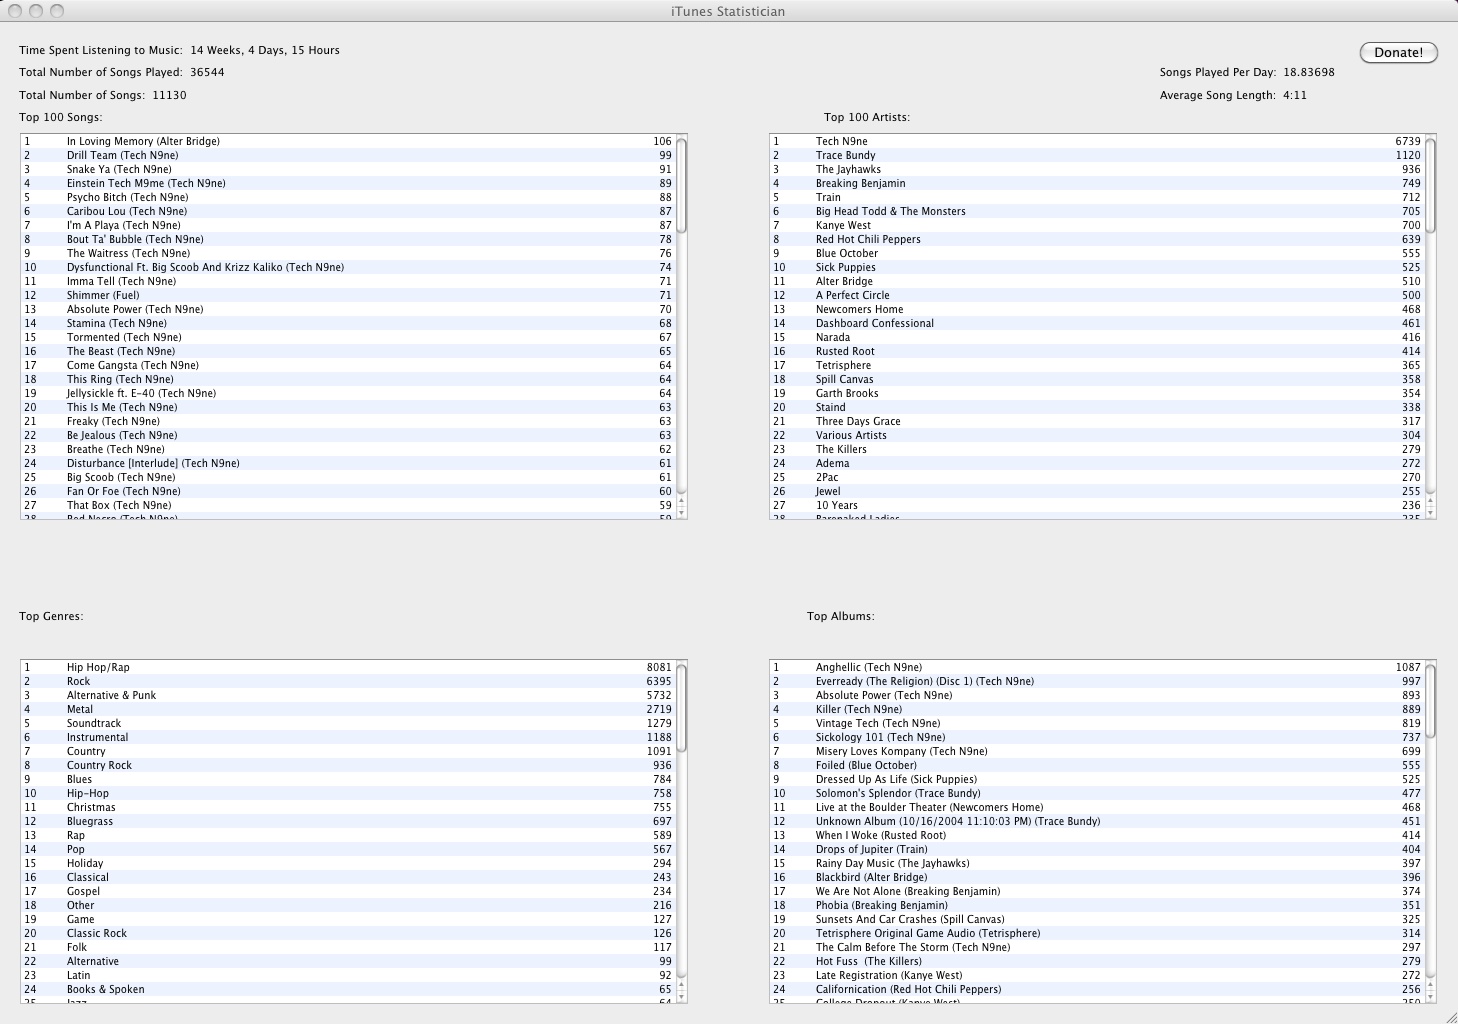Select genre 'Instrumental'
Image resolution: width=1458 pixels, height=1024 pixels.
click(x=348, y=737)
